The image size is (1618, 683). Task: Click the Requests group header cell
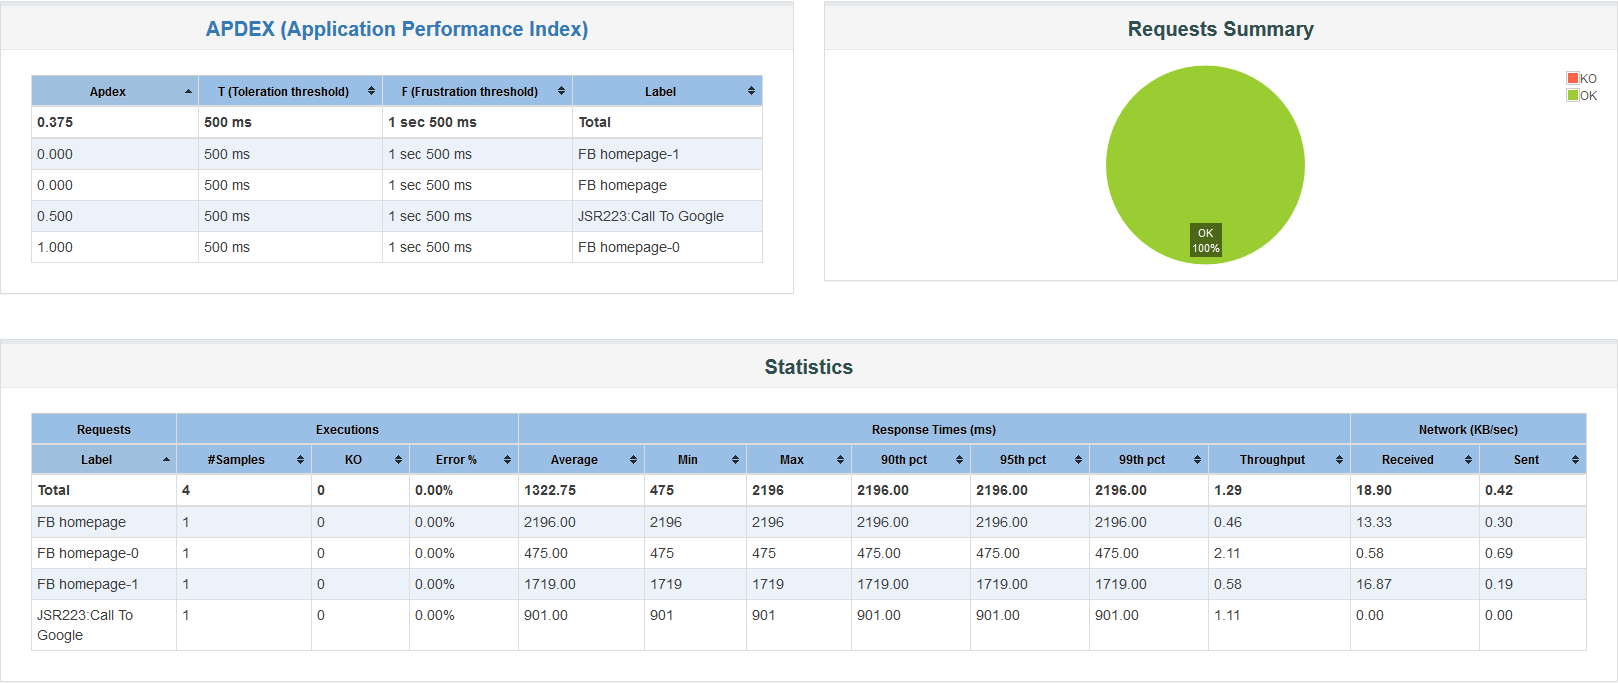coord(104,429)
